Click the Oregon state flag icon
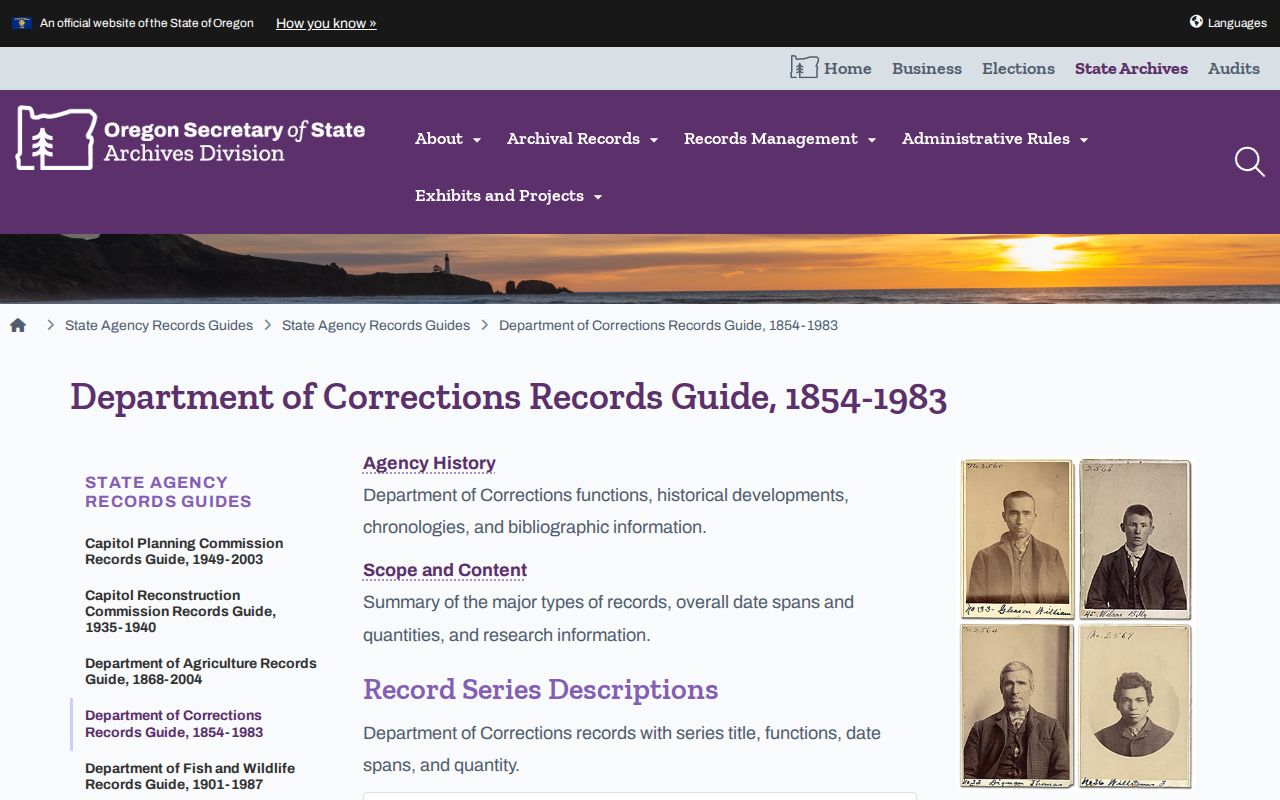Screen dimensions: 1280x800 [21, 23]
